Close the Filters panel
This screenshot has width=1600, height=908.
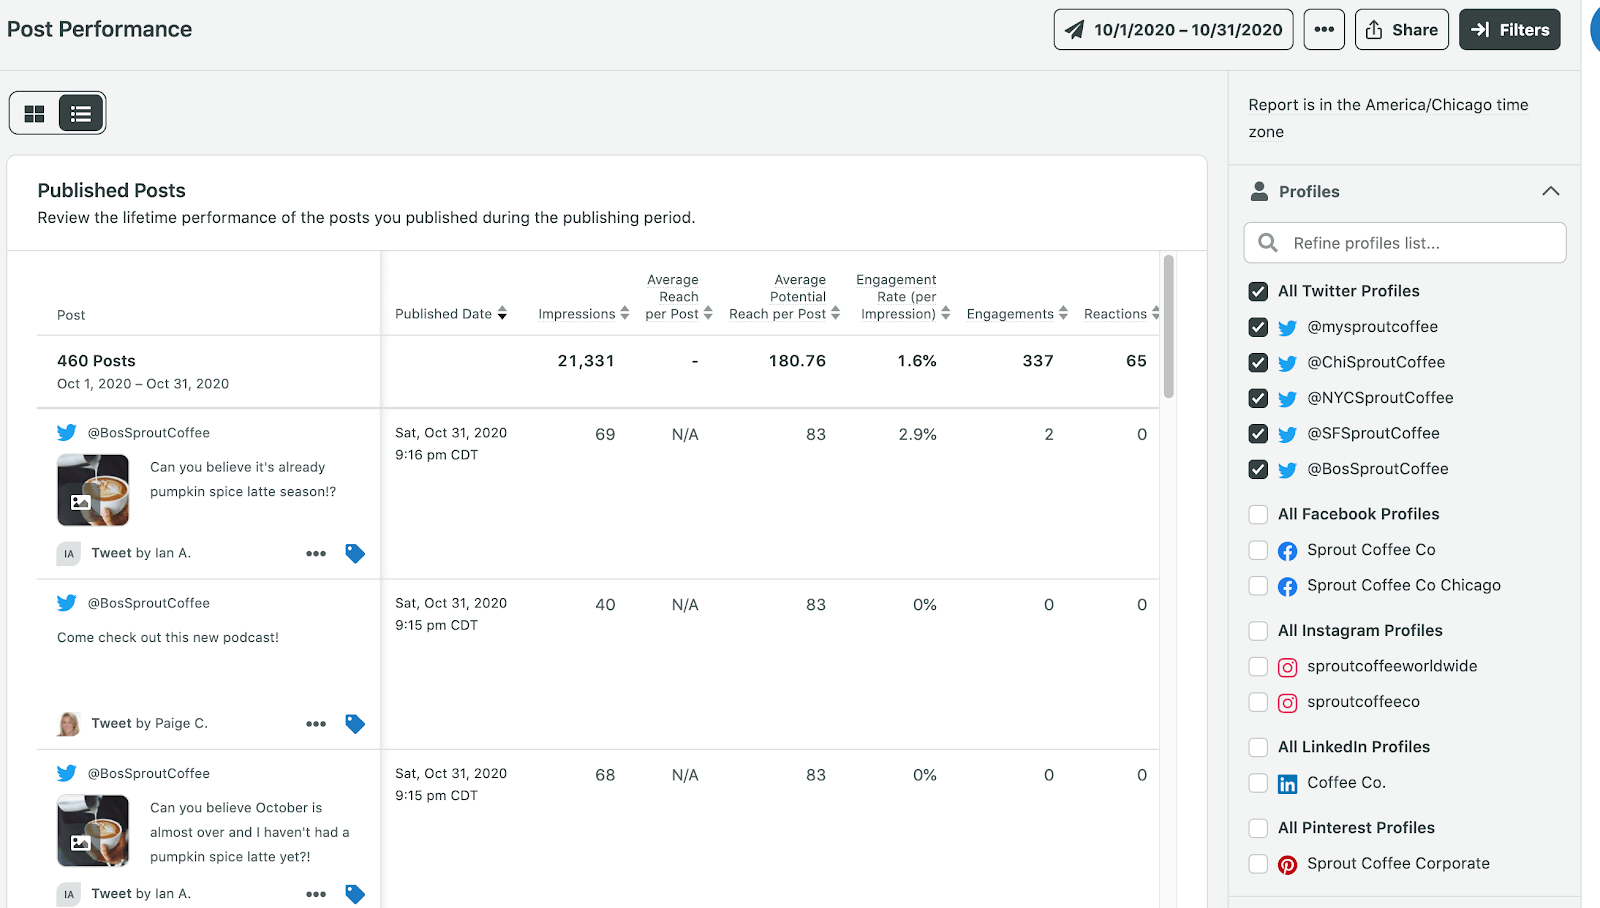[1509, 30]
